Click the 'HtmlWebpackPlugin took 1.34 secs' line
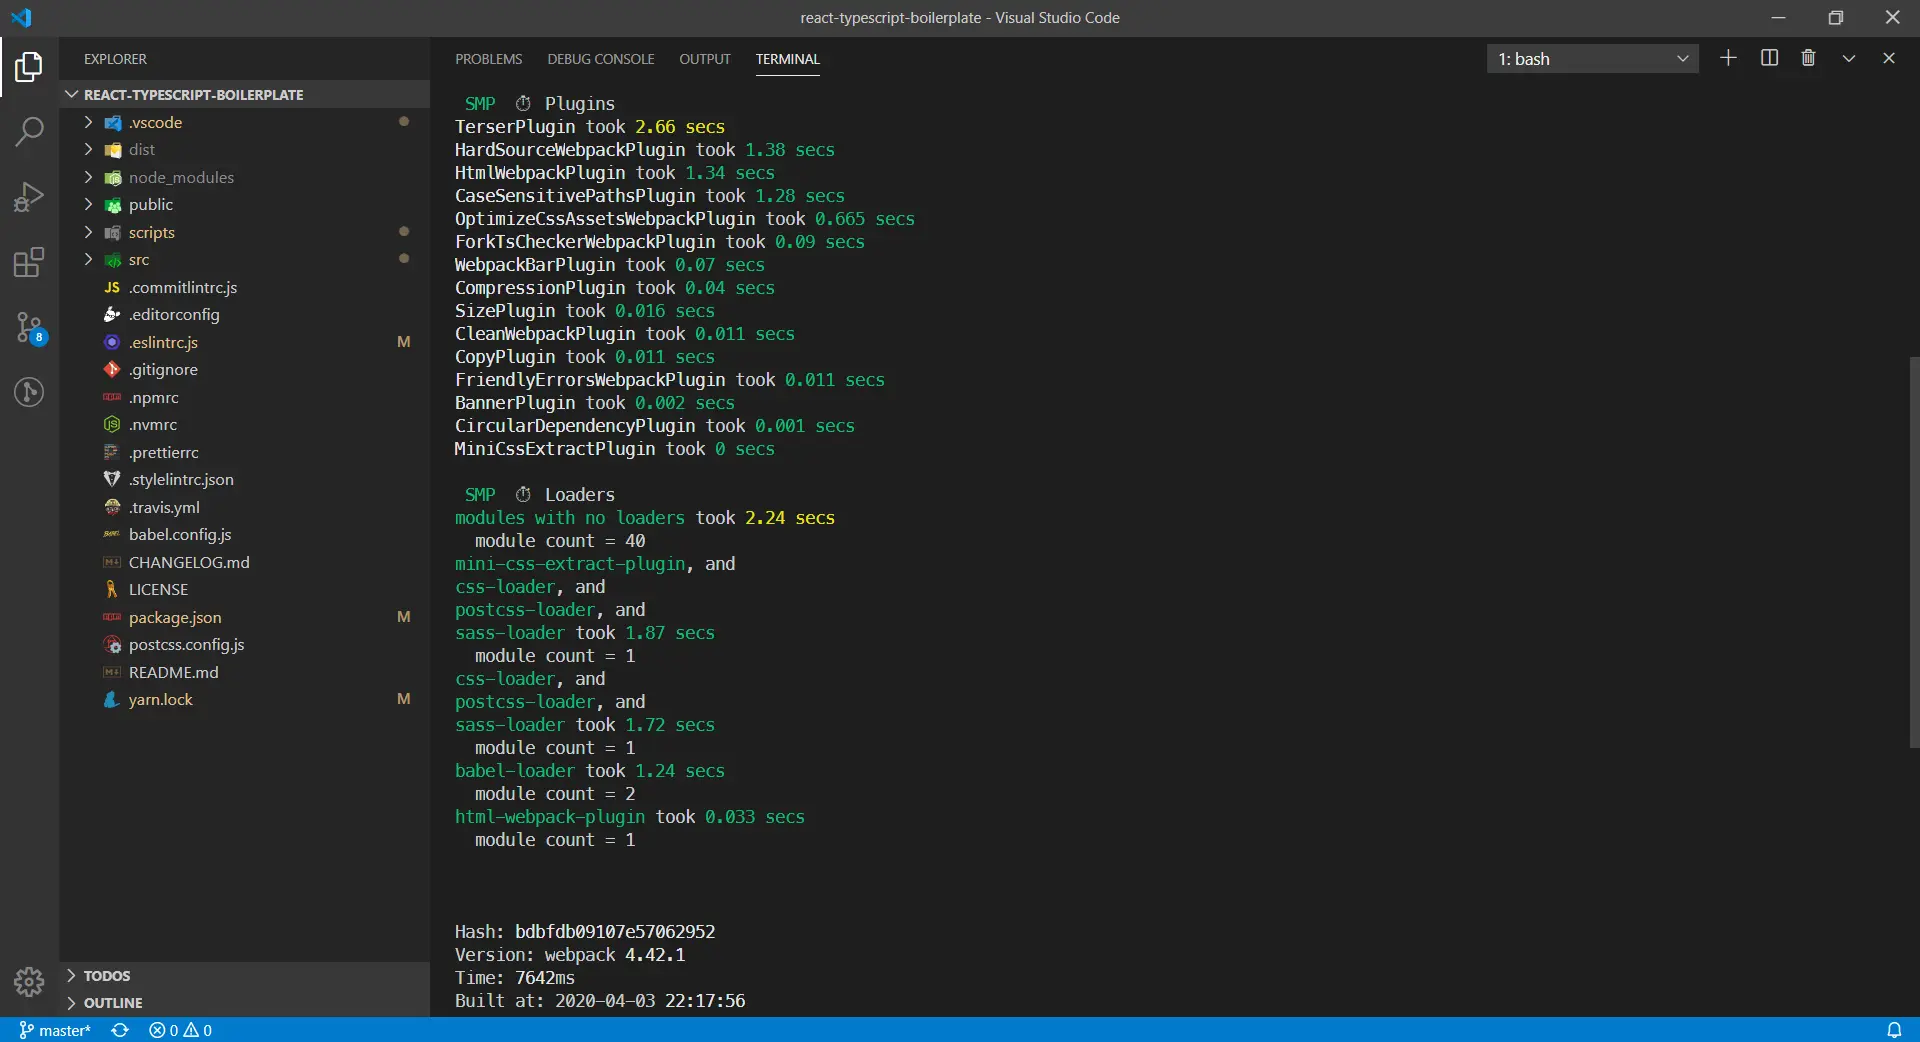 (615, 172)
